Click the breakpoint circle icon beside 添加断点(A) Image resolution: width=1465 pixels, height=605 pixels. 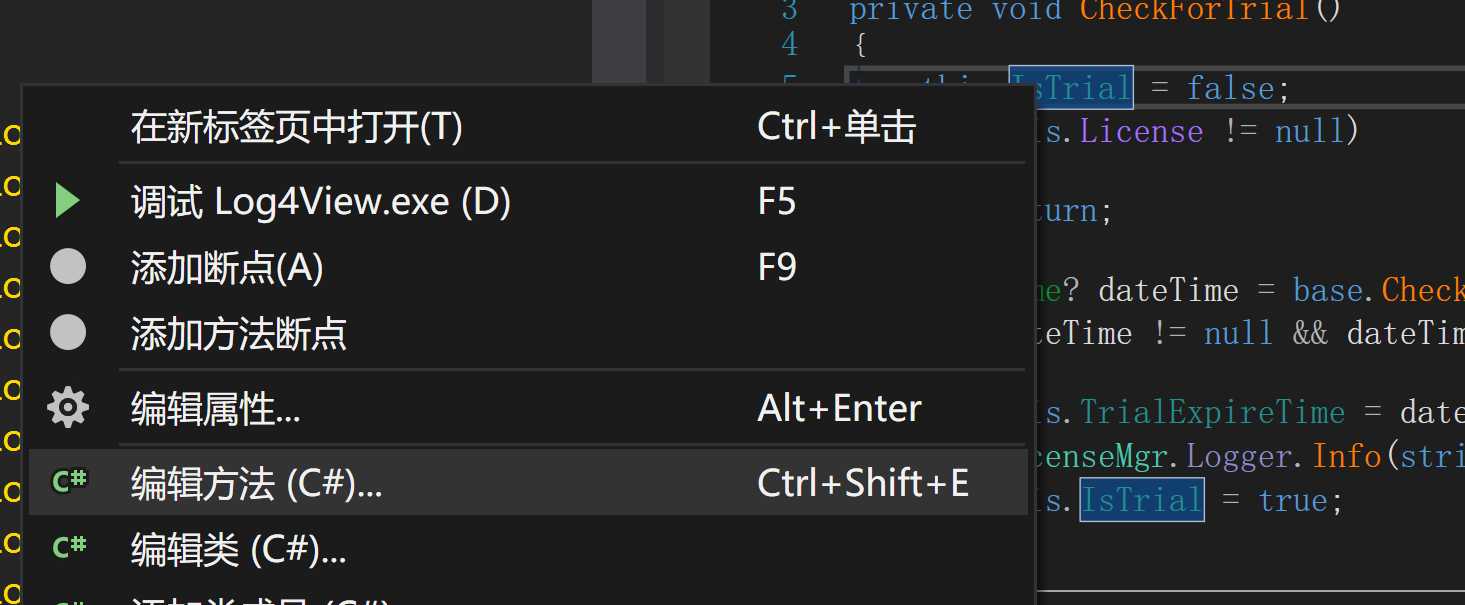point(68,267)
